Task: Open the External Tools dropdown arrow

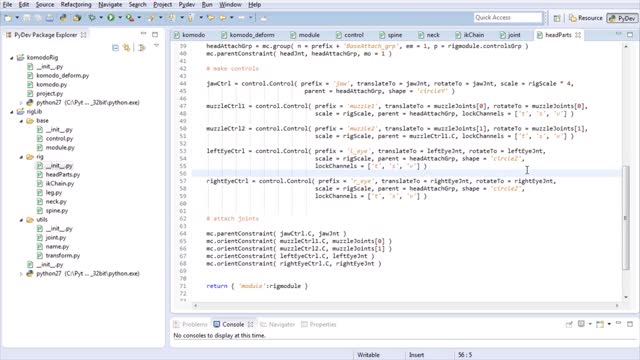Action: pos(139,18)
